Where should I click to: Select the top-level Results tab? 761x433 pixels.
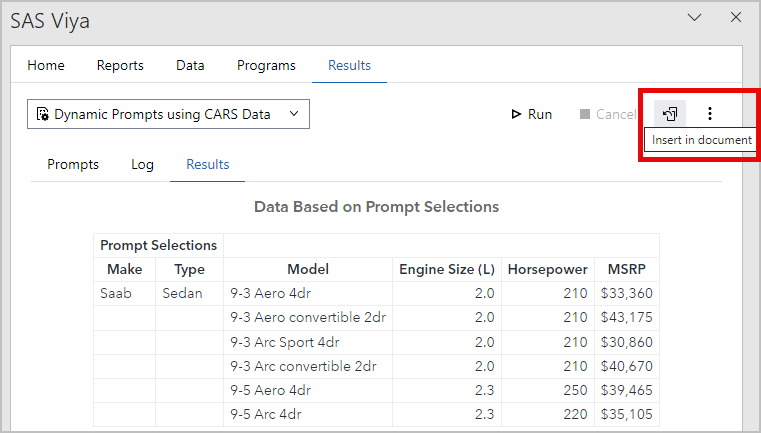coord(349,66)
